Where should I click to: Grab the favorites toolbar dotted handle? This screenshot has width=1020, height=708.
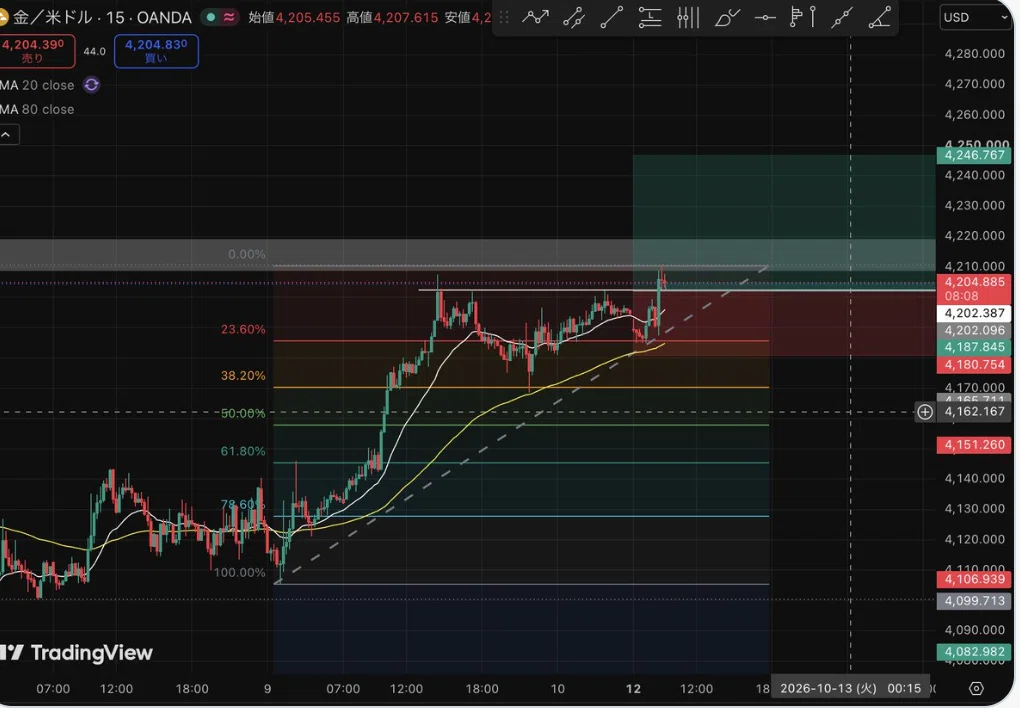point(503,18)
